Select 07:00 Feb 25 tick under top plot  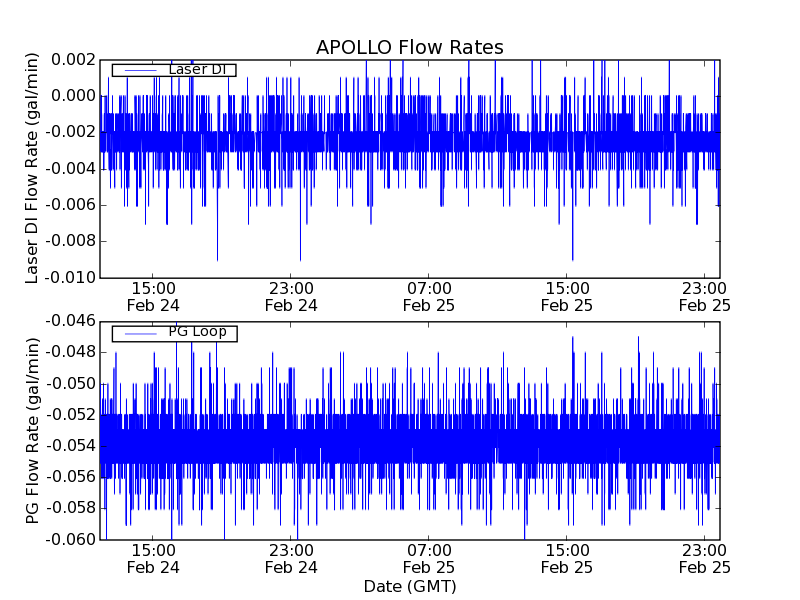tap(429, 297)
